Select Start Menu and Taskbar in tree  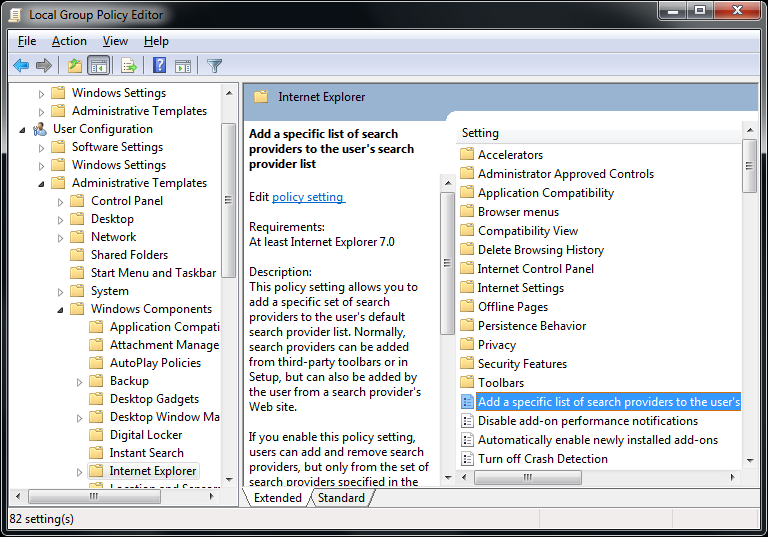tap(153, 272)
